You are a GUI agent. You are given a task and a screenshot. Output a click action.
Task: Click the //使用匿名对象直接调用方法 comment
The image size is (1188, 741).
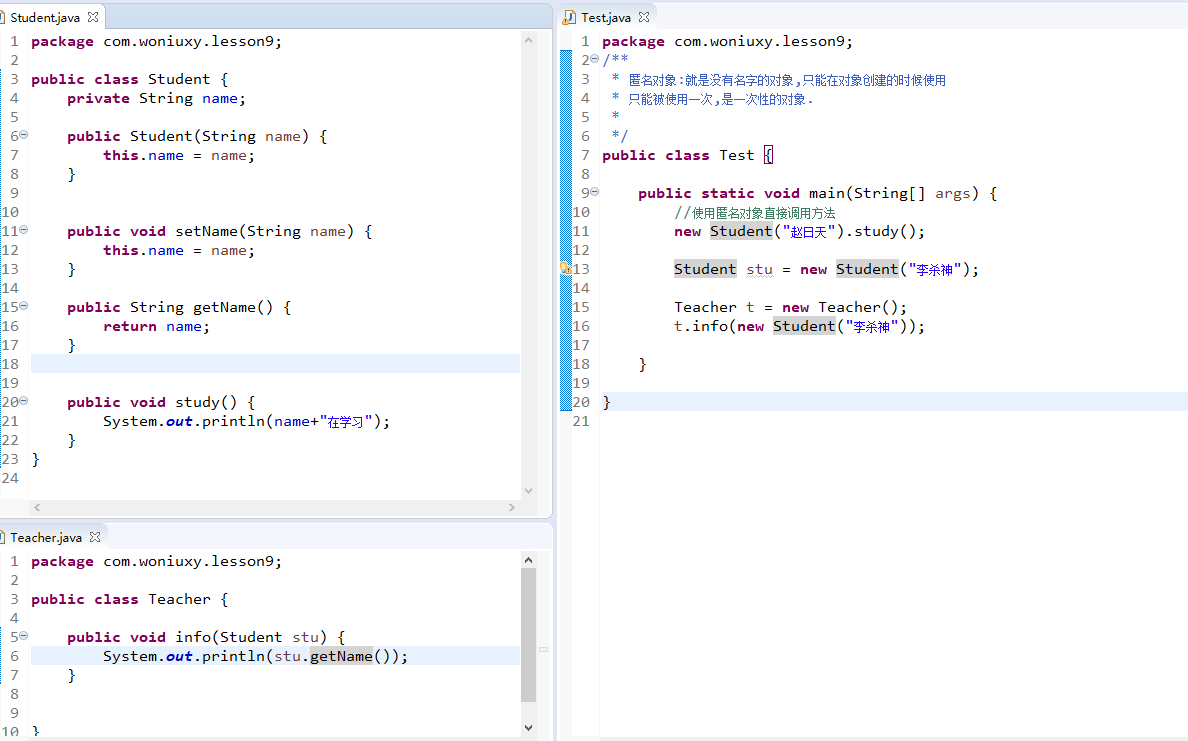pos(755,213)
